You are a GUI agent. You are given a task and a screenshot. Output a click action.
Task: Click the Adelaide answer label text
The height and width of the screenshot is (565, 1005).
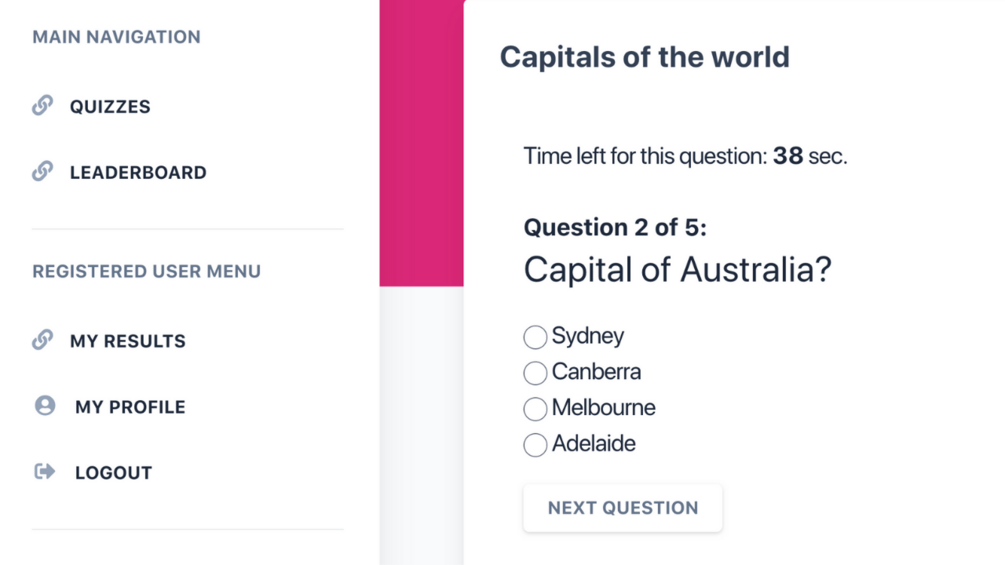[x=594, y=443]
